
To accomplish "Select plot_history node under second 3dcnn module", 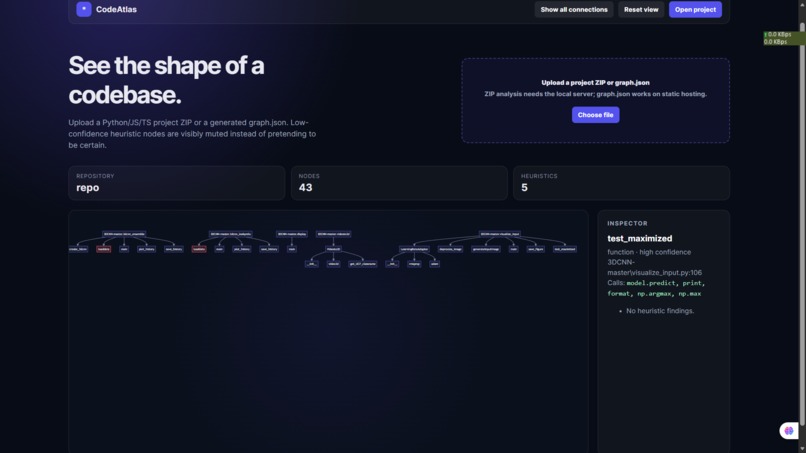I will click(242, 249).
